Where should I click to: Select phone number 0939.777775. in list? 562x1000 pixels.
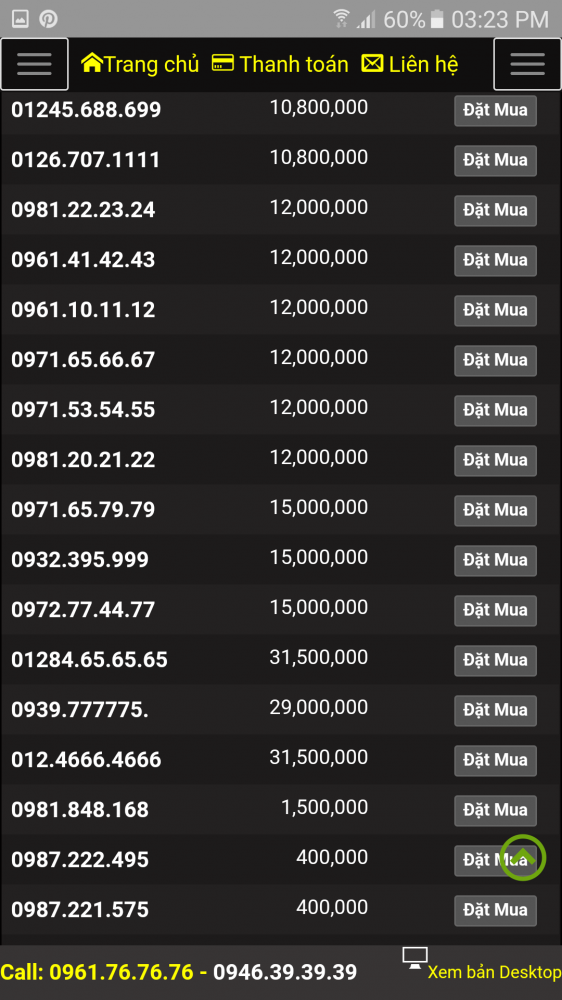(x=80, y=709)
